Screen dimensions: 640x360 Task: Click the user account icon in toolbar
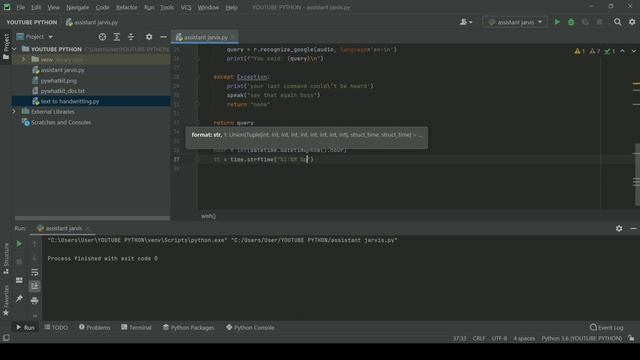click(x=465, y=22)
